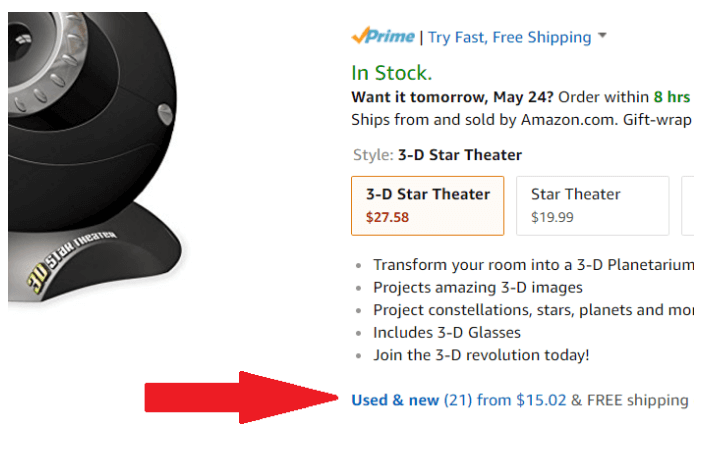Select the Star Theater $19.99 style

pyautogui.click(x=592, y=205)
